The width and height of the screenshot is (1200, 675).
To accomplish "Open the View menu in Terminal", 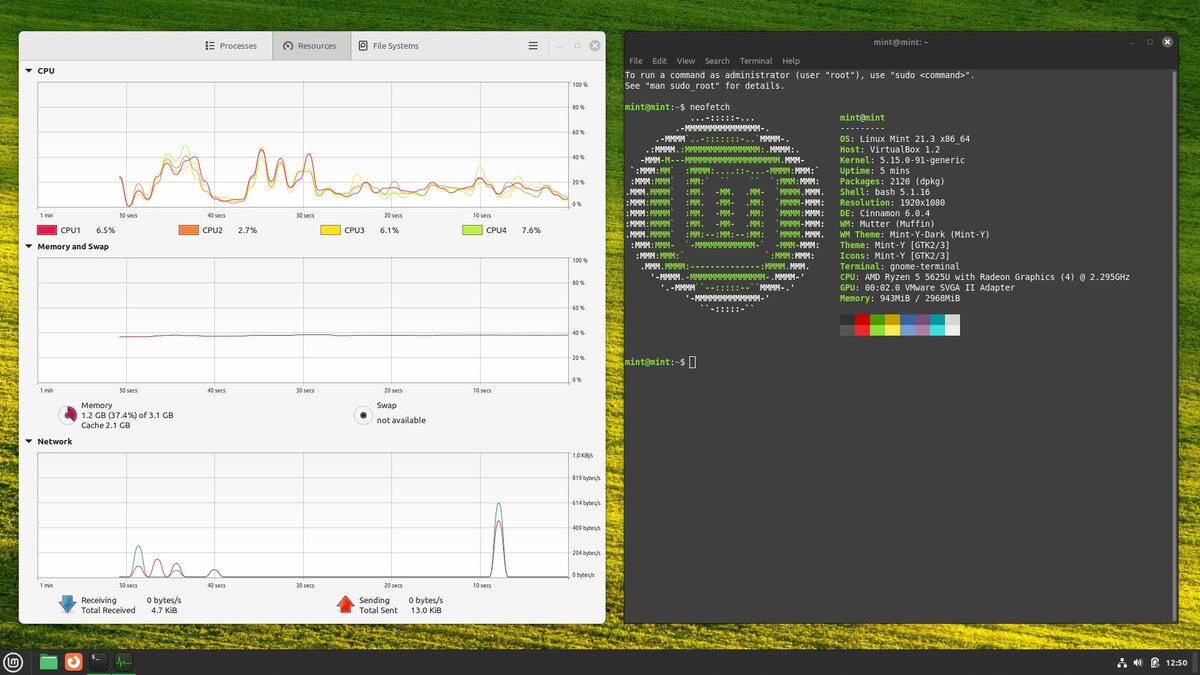I will click(686, 61).
